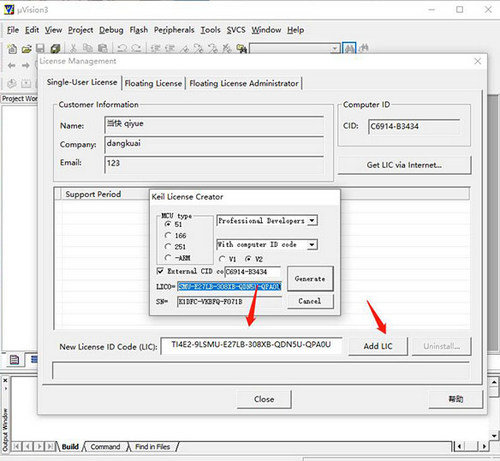The width and height of the screenshot is (500, 461).
Task: Switch to the Floating License tab
Action: coord(153,83)
